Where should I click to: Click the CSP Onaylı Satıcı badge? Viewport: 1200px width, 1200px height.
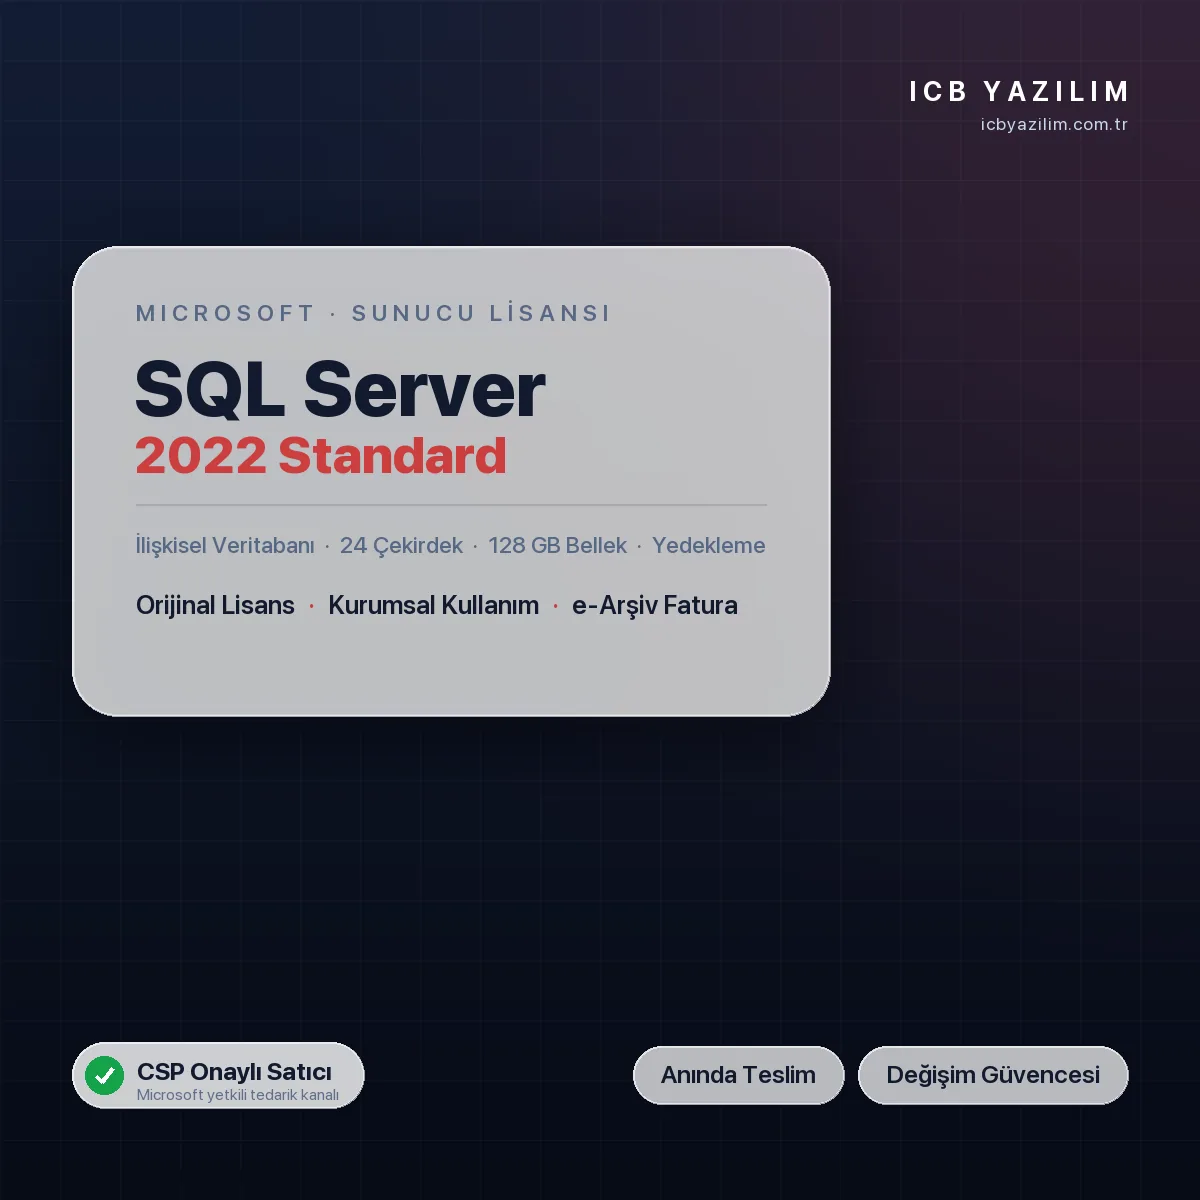218,1075
